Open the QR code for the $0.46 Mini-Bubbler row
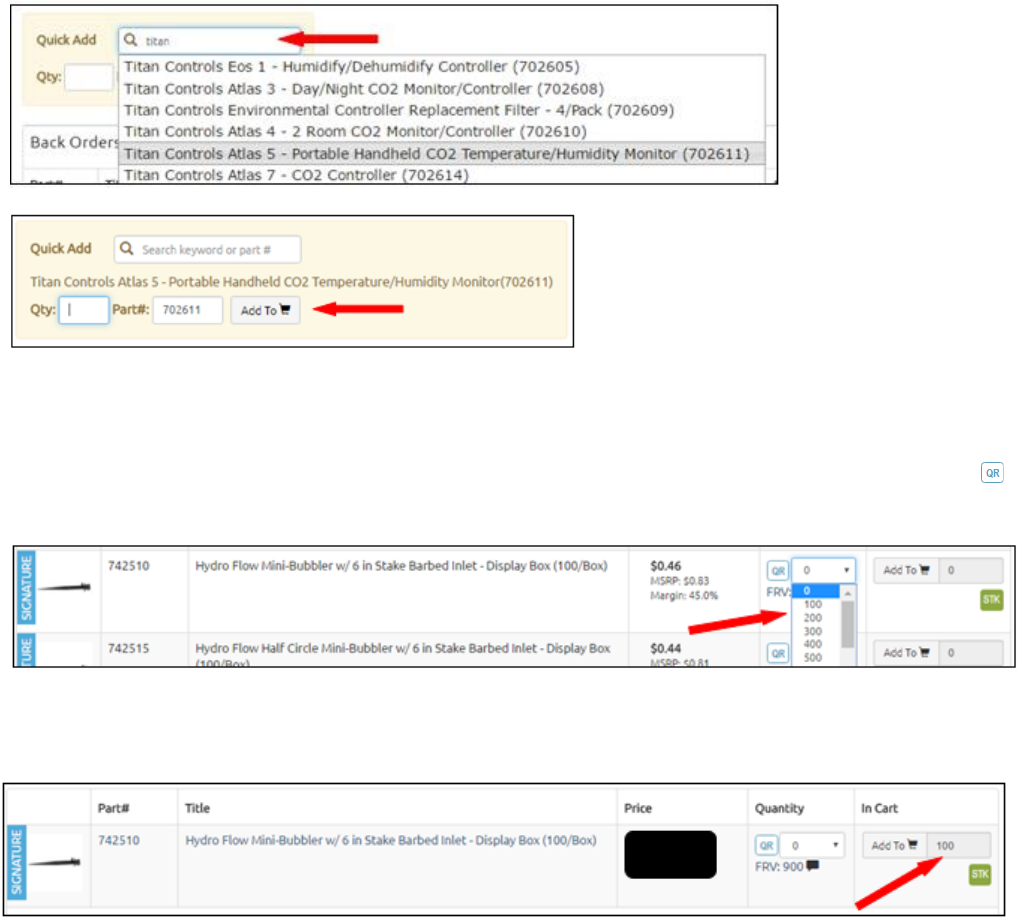 [x=777, y=571]
